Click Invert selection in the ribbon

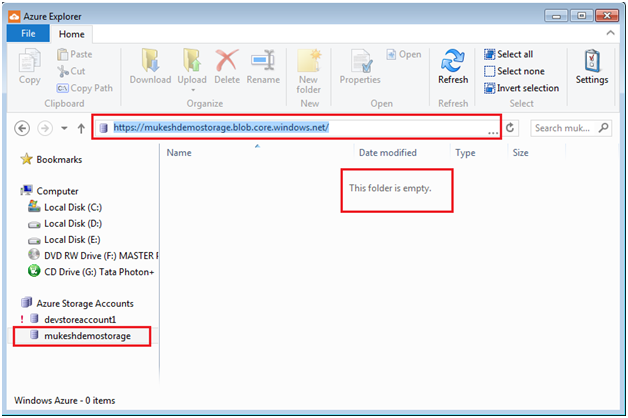coord(521,88)
